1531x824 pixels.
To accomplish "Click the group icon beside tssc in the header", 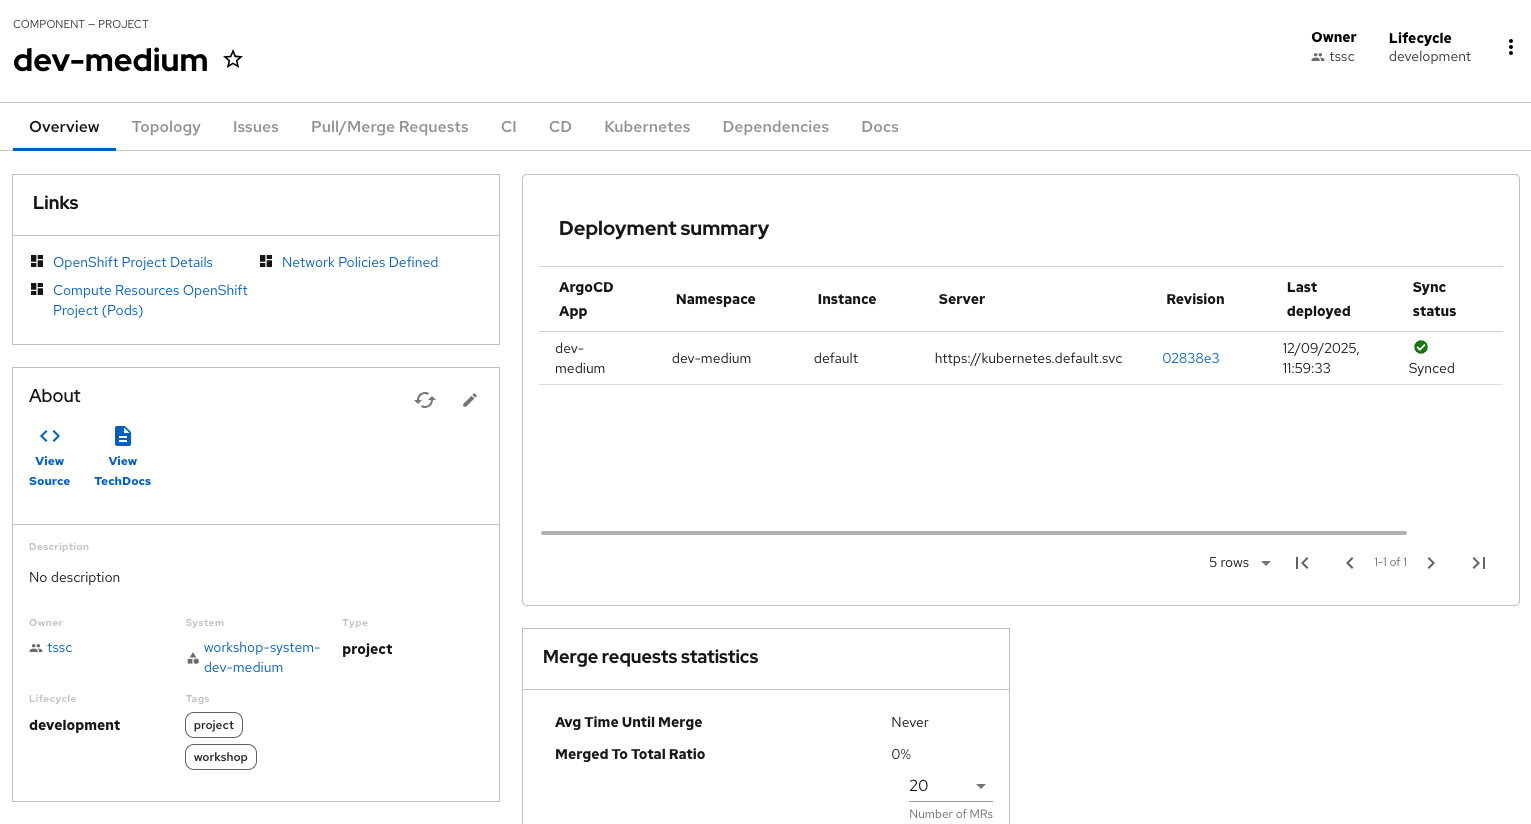I will (x=1318, y=57).
